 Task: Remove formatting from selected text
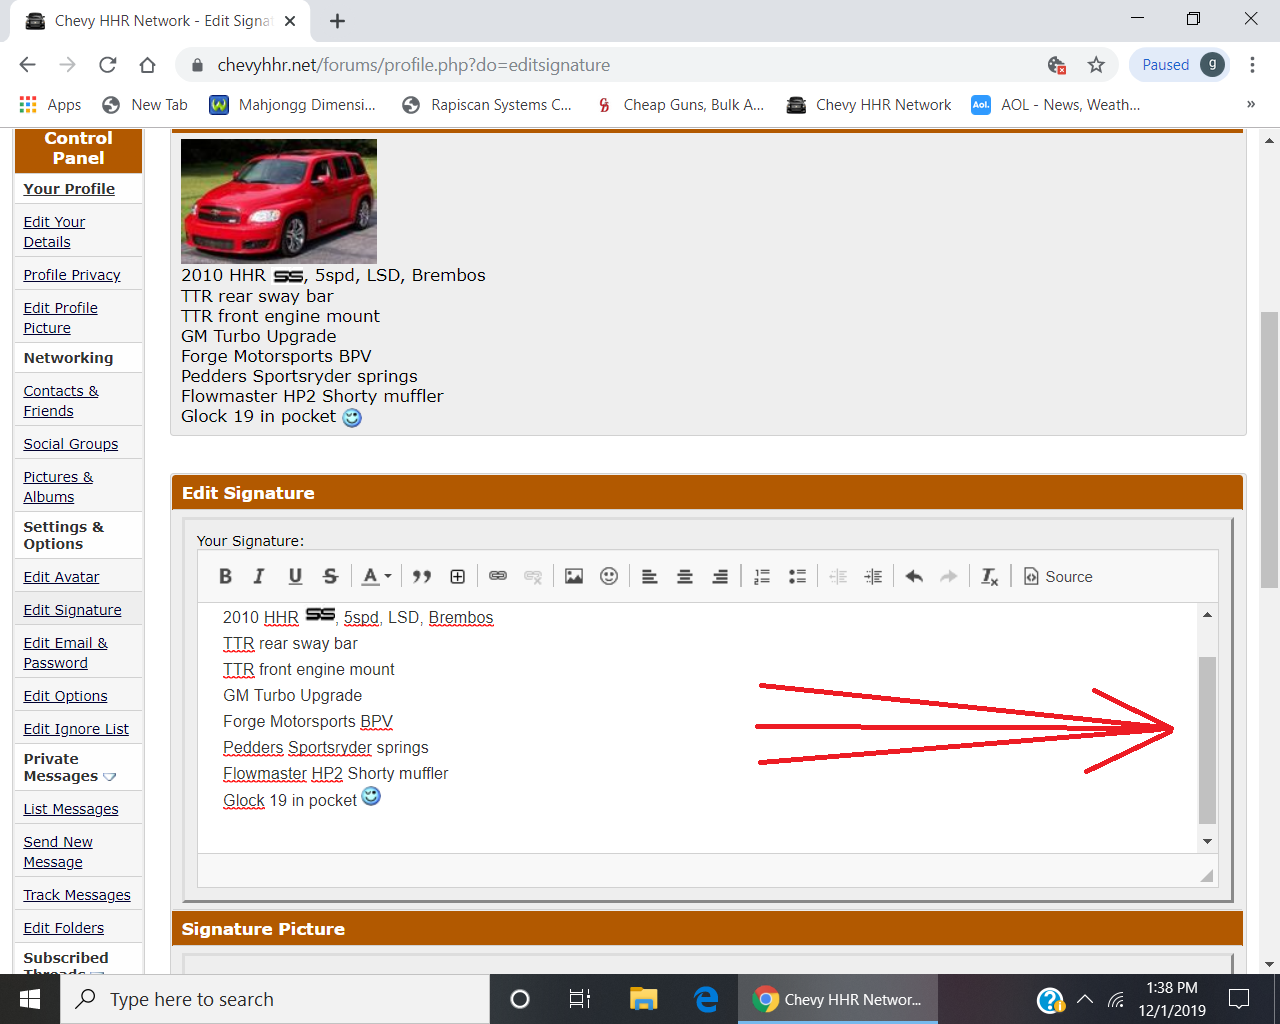989,577
